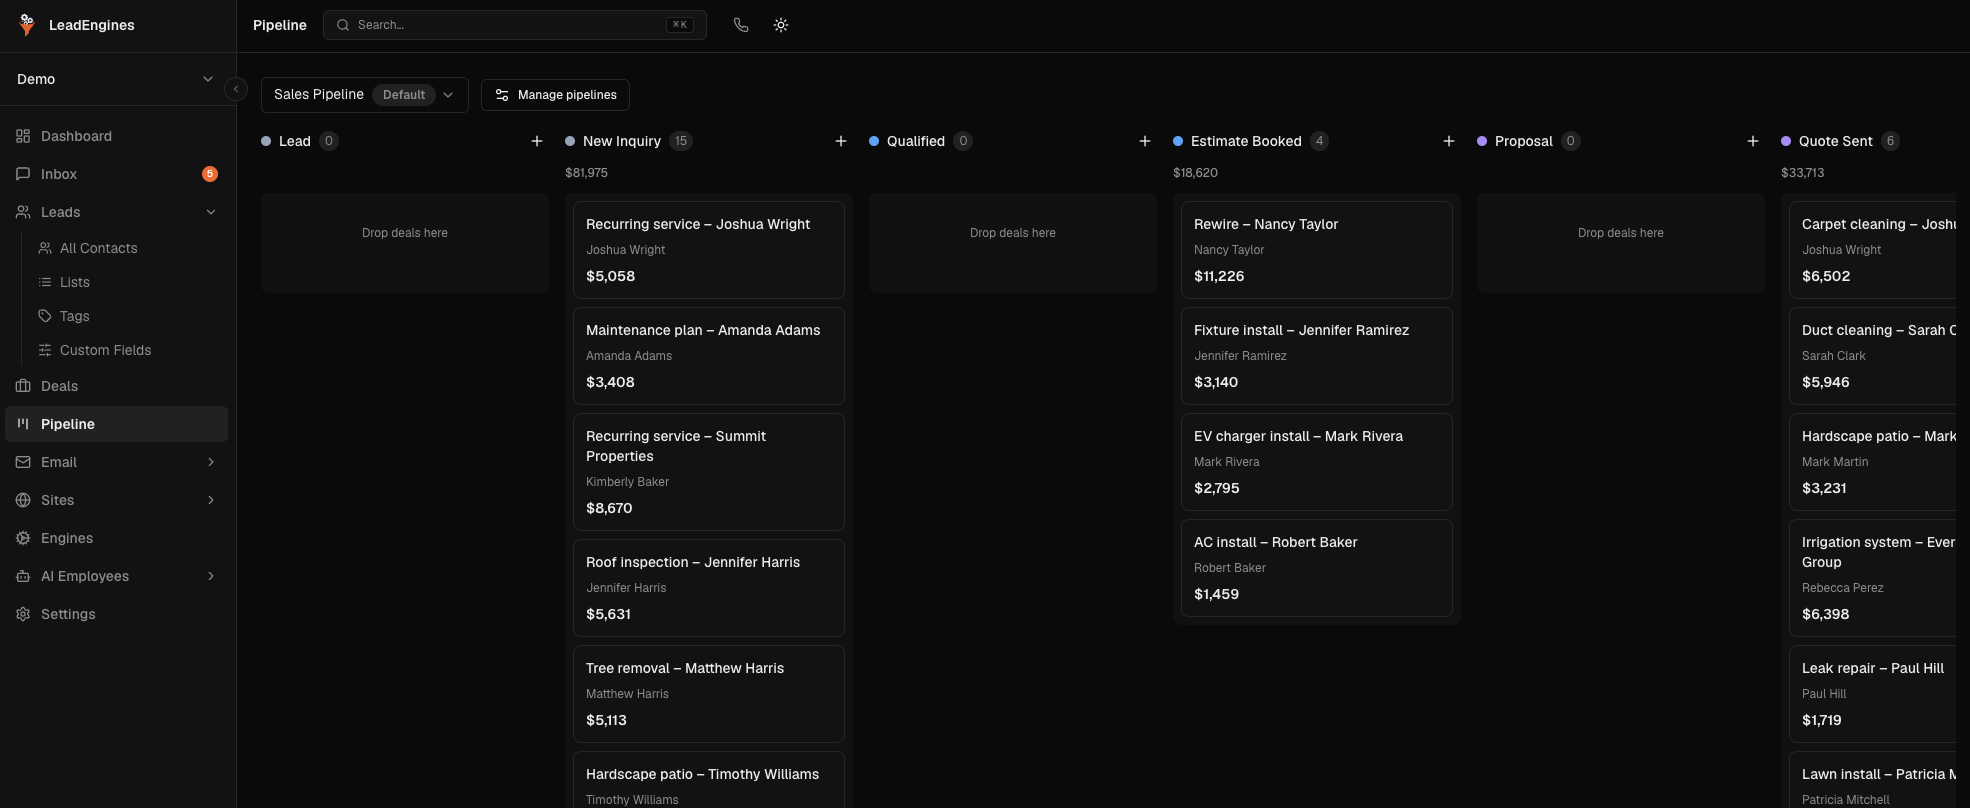Screen dimensions: 1970x808
Task: Add a deal to Proposal column
Action: [x=1753, y=141]
